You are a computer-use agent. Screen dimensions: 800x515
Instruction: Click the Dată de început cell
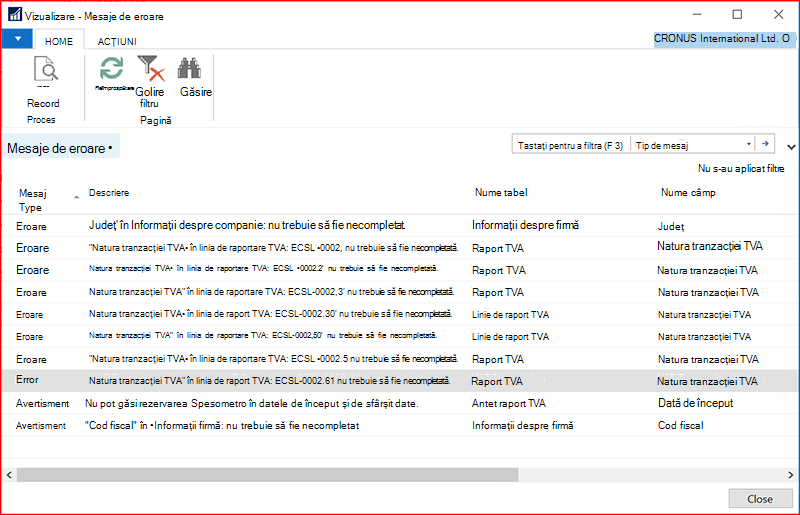695,403
